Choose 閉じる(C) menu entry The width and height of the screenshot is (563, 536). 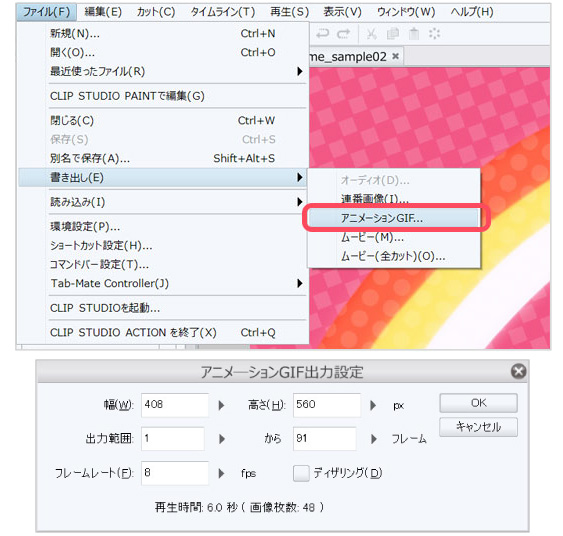click(163, 121)
